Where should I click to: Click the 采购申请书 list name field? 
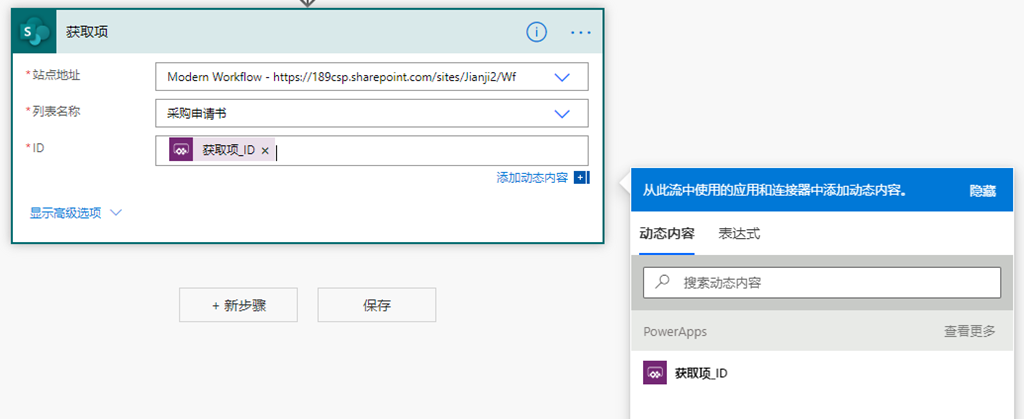[x=372, y=114]
